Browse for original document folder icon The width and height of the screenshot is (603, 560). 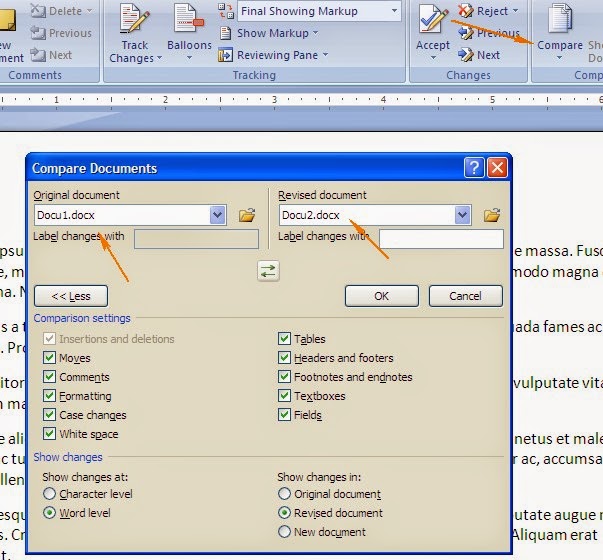247,215
